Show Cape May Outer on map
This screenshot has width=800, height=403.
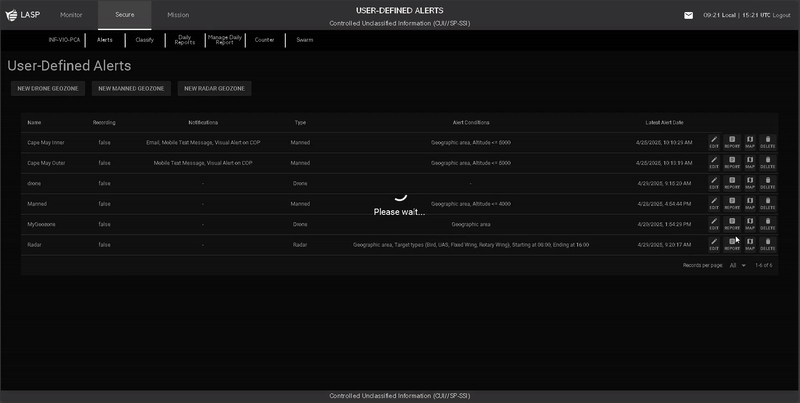[749, 163]
